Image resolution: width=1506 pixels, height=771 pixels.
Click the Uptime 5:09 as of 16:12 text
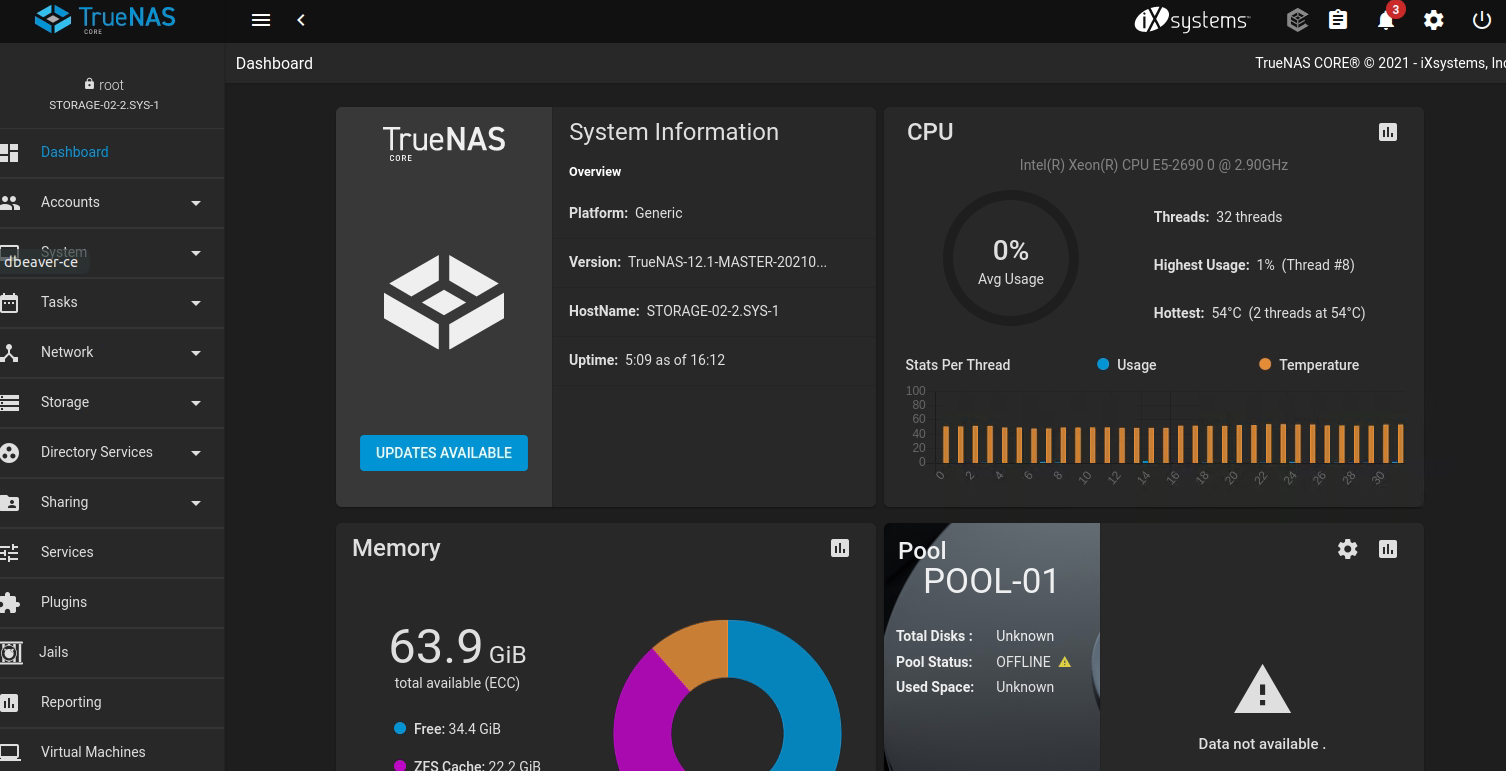[647, 360]
